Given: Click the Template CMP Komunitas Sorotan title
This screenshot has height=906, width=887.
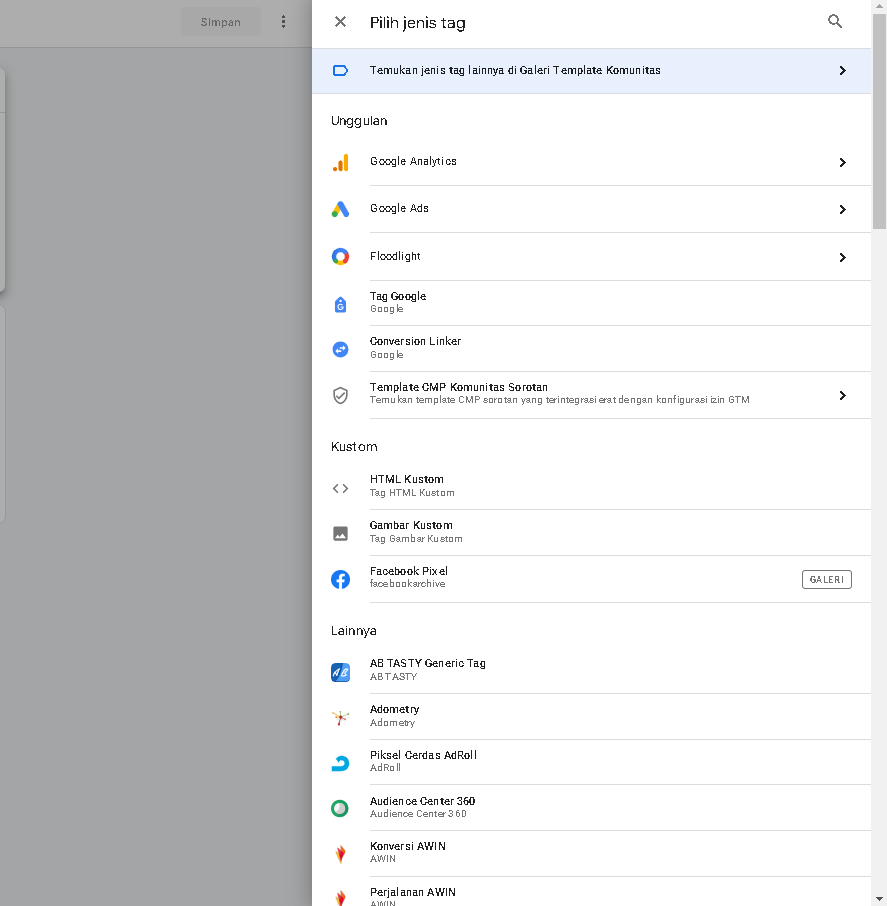Looking at the screenshot, I should coord(459,387).
